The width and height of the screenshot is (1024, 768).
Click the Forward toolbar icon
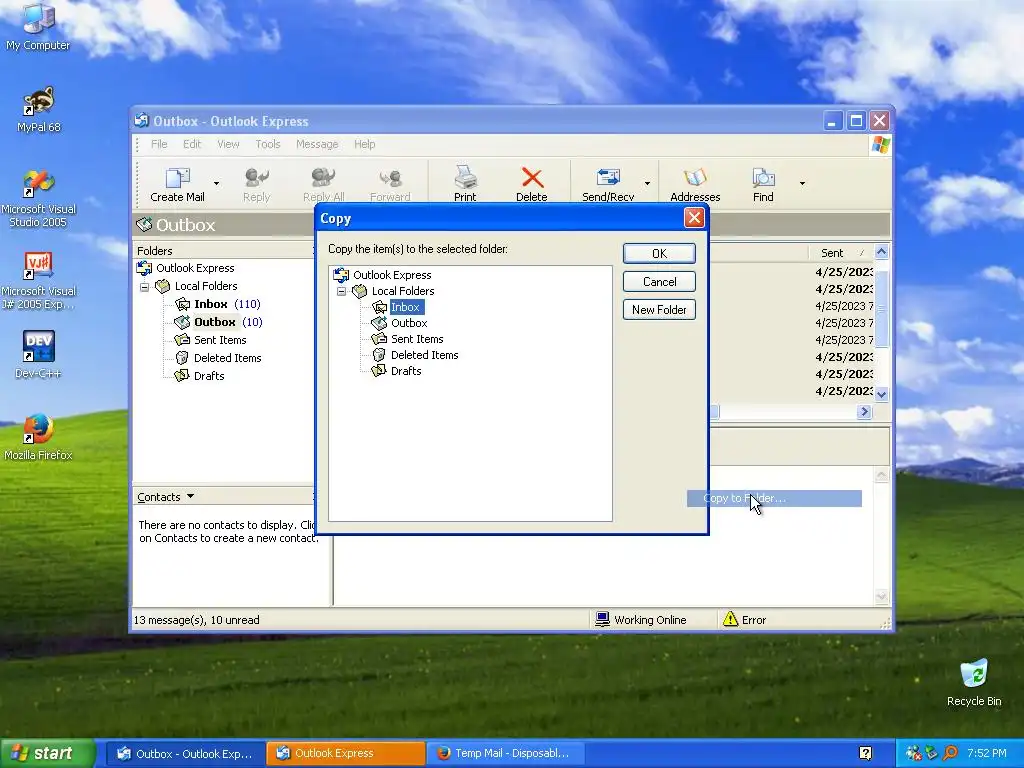[390, 184]
